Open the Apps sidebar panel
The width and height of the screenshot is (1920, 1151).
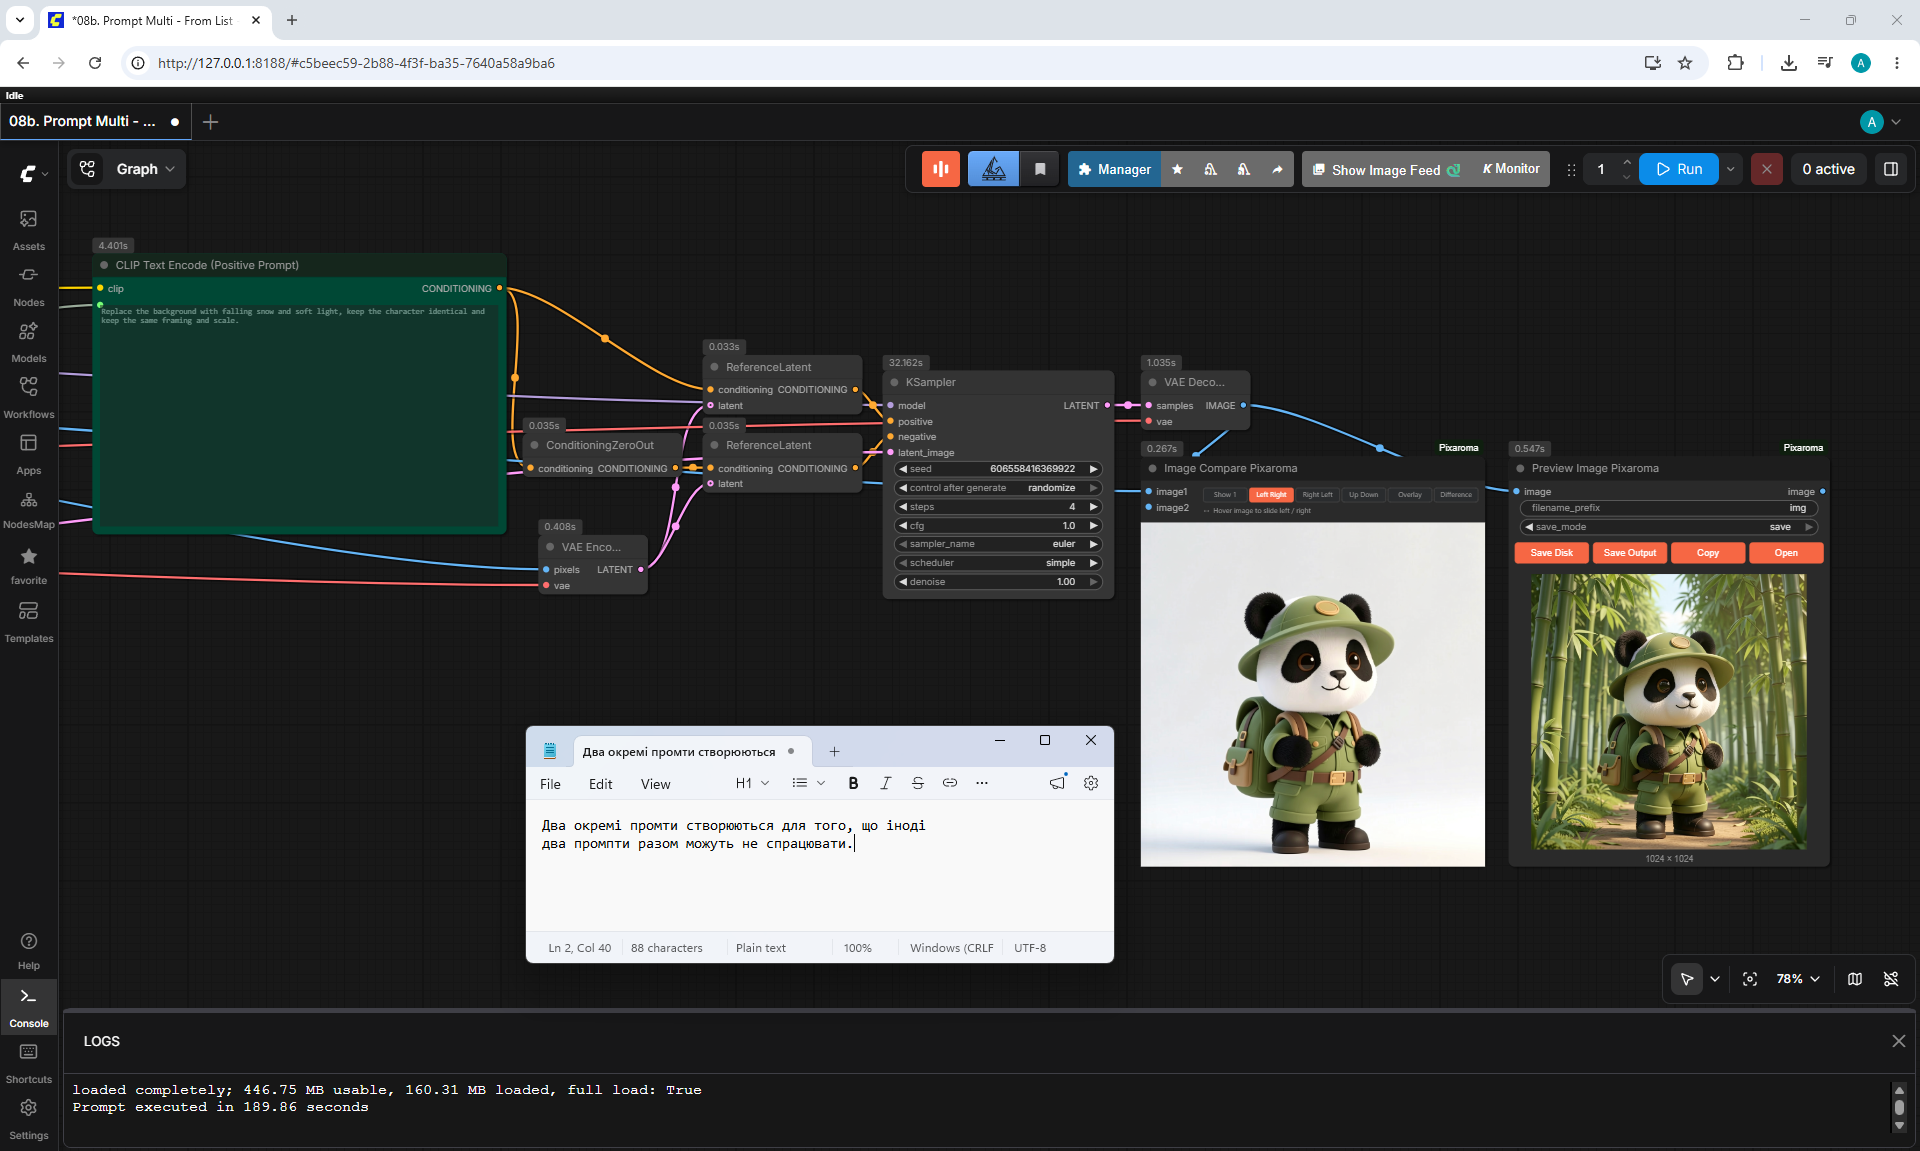pos(29,454)
